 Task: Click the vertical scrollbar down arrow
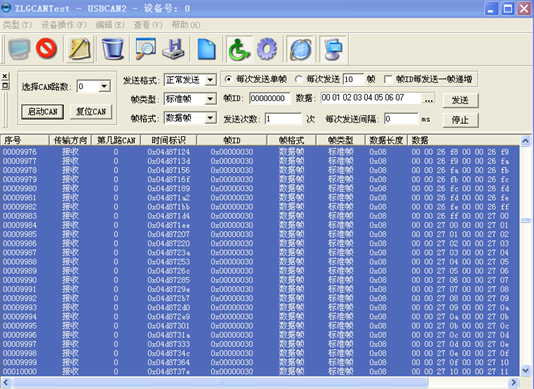tap(525, 370)
